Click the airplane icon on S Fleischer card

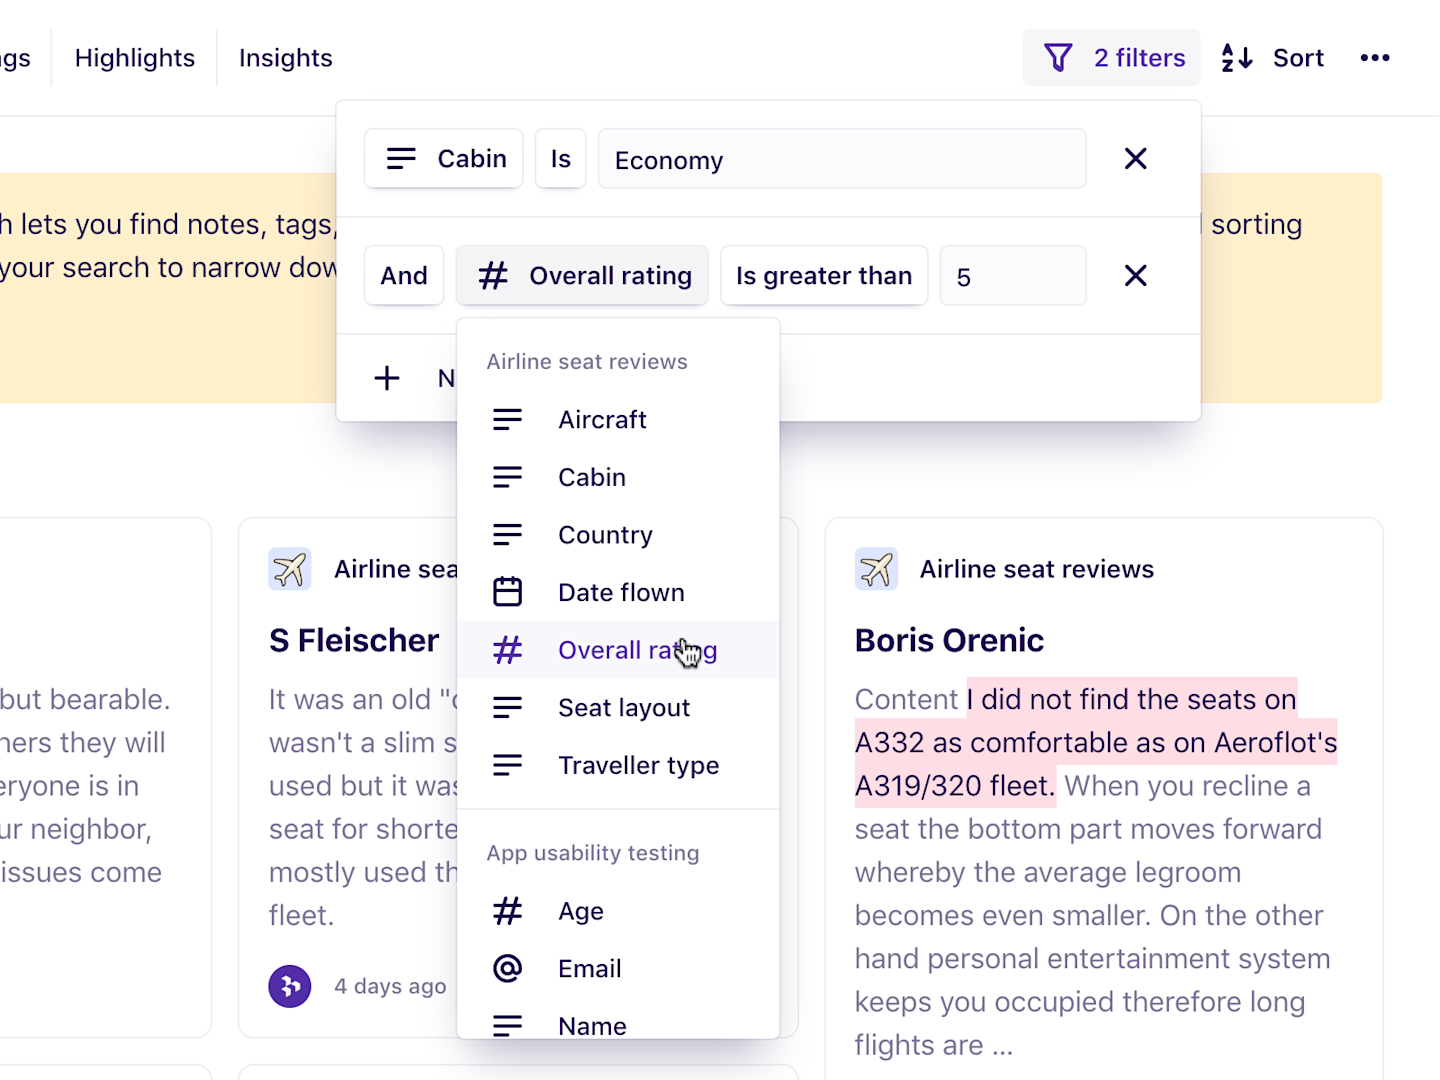pyautogui.click(x=290, y=569)
